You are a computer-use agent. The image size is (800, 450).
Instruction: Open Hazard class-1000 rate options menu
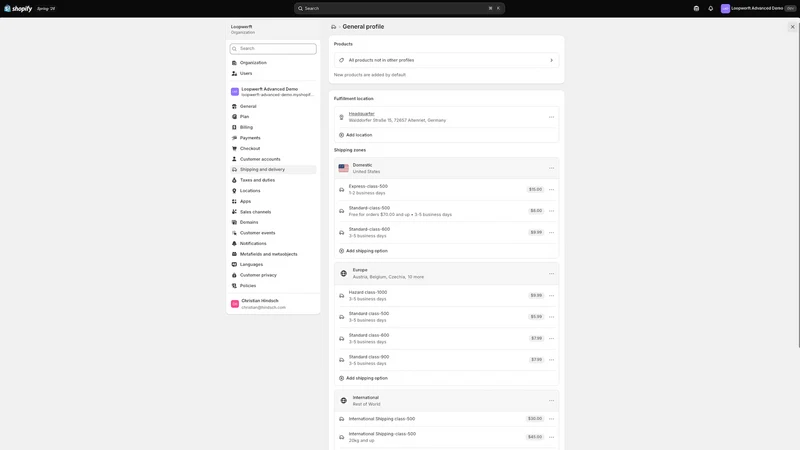pos(552,296)
